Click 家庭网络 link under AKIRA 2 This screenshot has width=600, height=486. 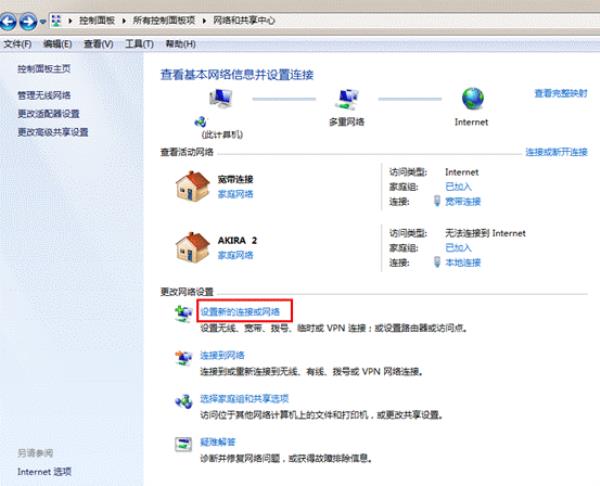235,255
